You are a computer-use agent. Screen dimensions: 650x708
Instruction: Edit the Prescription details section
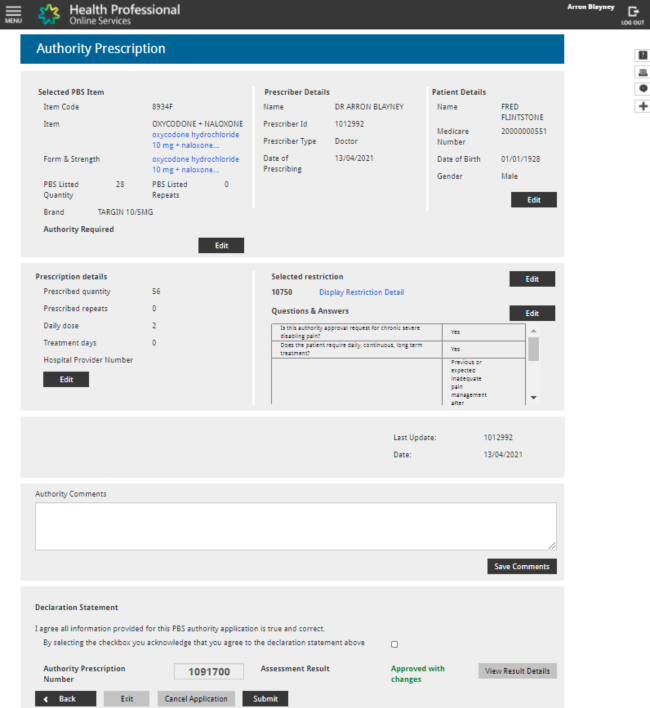(x=66, y=379)
